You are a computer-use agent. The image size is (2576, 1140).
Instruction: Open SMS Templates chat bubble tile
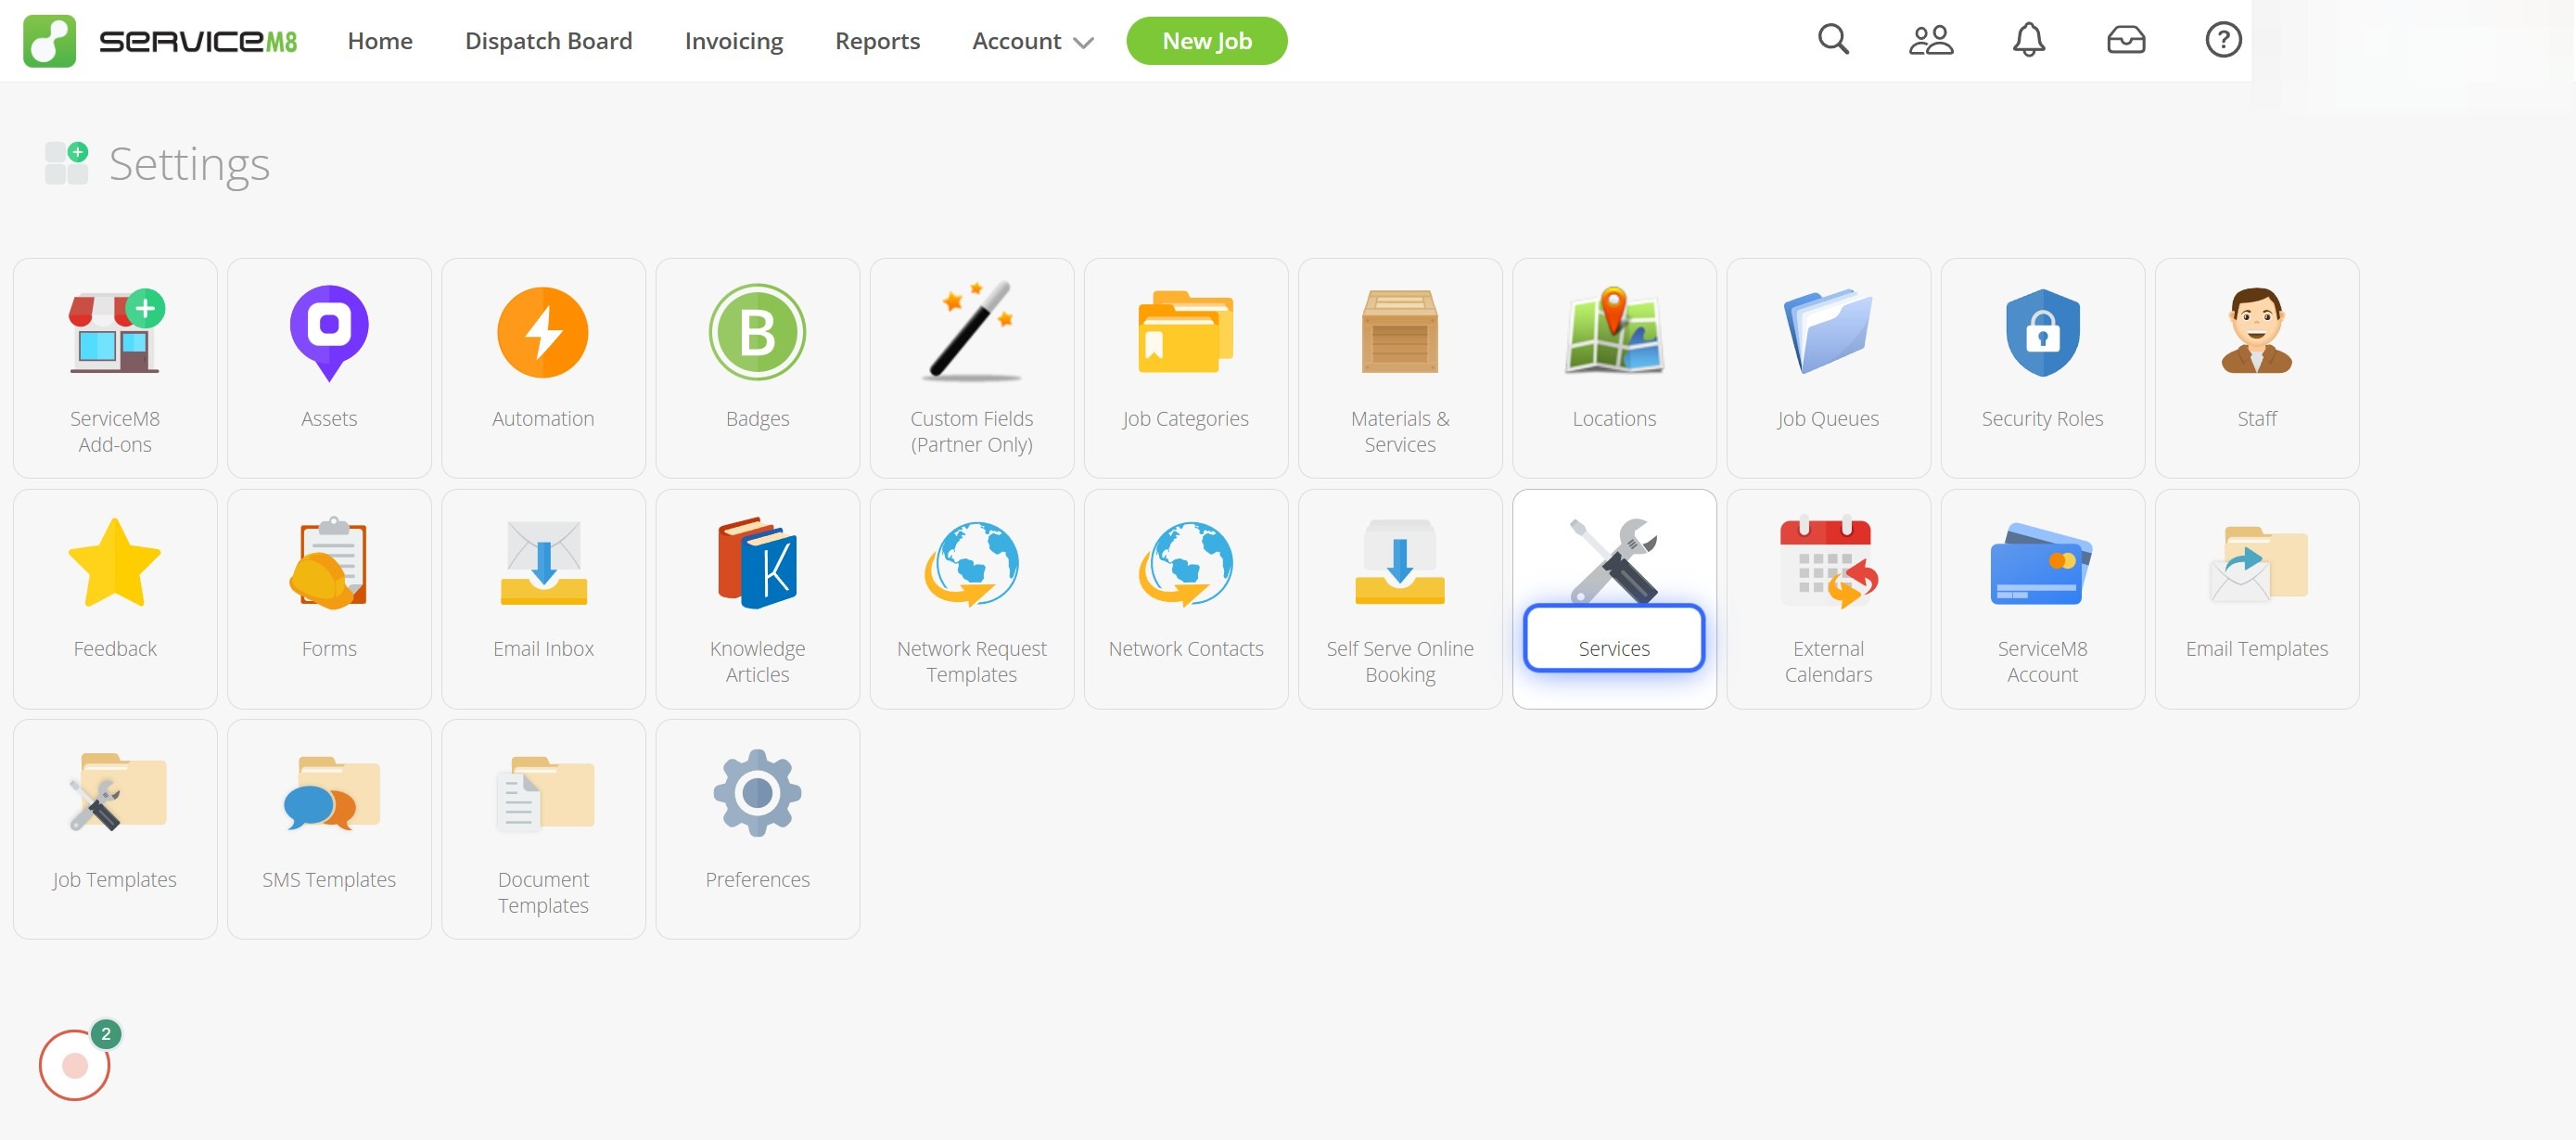pos(329,828)
